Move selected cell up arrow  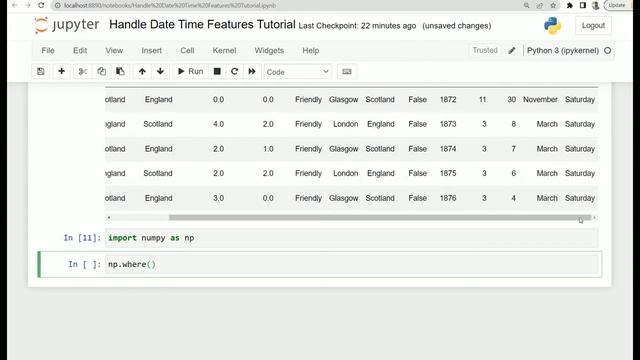coord(142,71)
